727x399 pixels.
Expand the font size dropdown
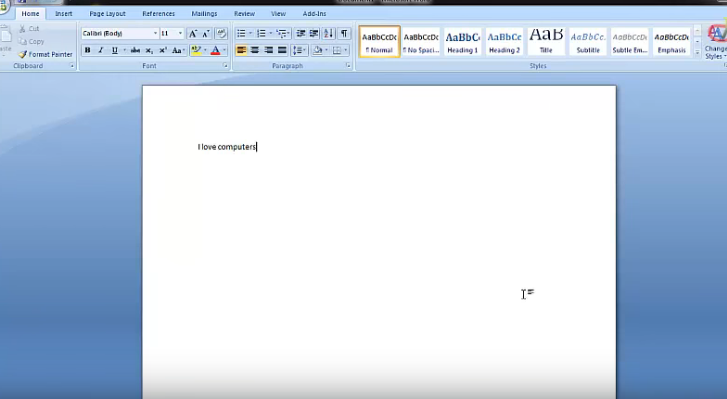point(180,33)
